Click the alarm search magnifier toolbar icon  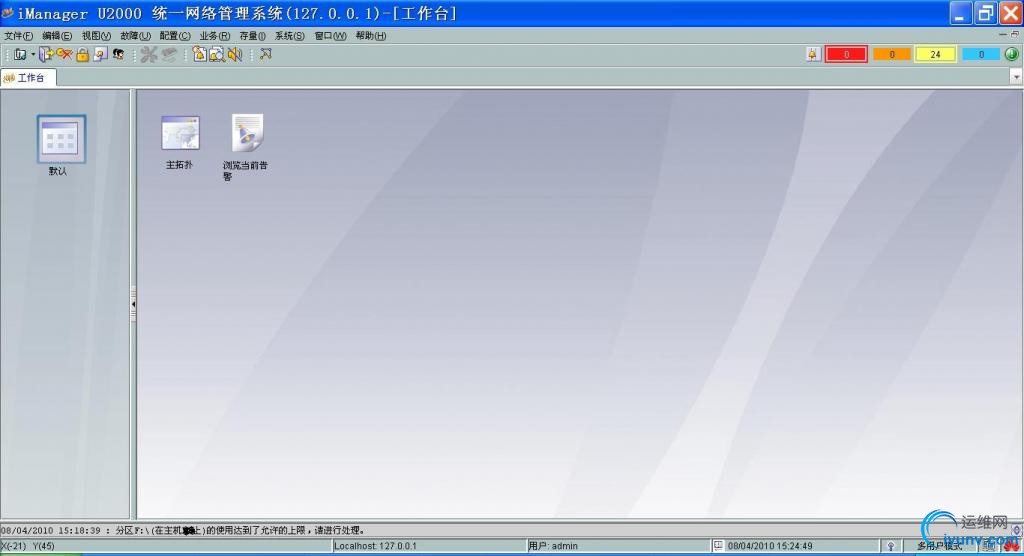click(x=217, y=55)
